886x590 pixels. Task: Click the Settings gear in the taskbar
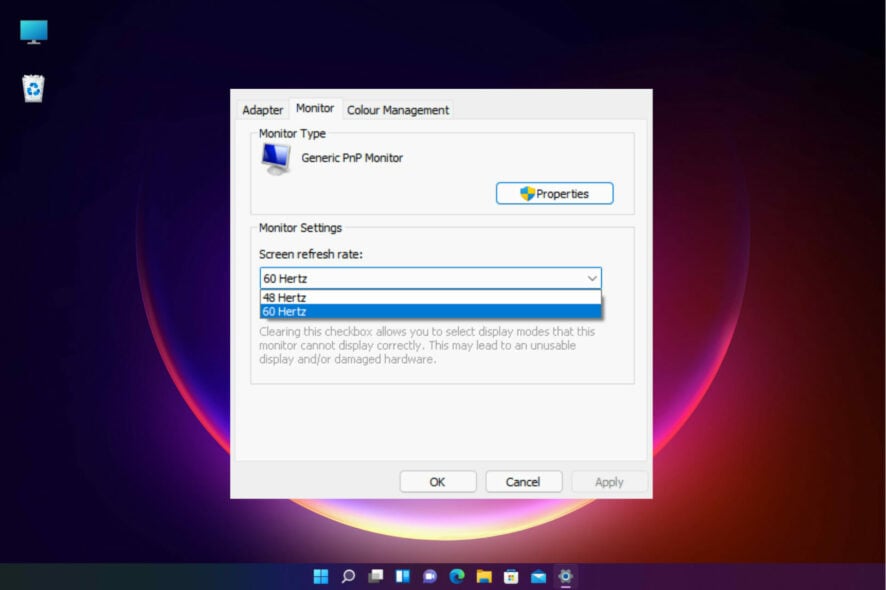coord(566,576)
